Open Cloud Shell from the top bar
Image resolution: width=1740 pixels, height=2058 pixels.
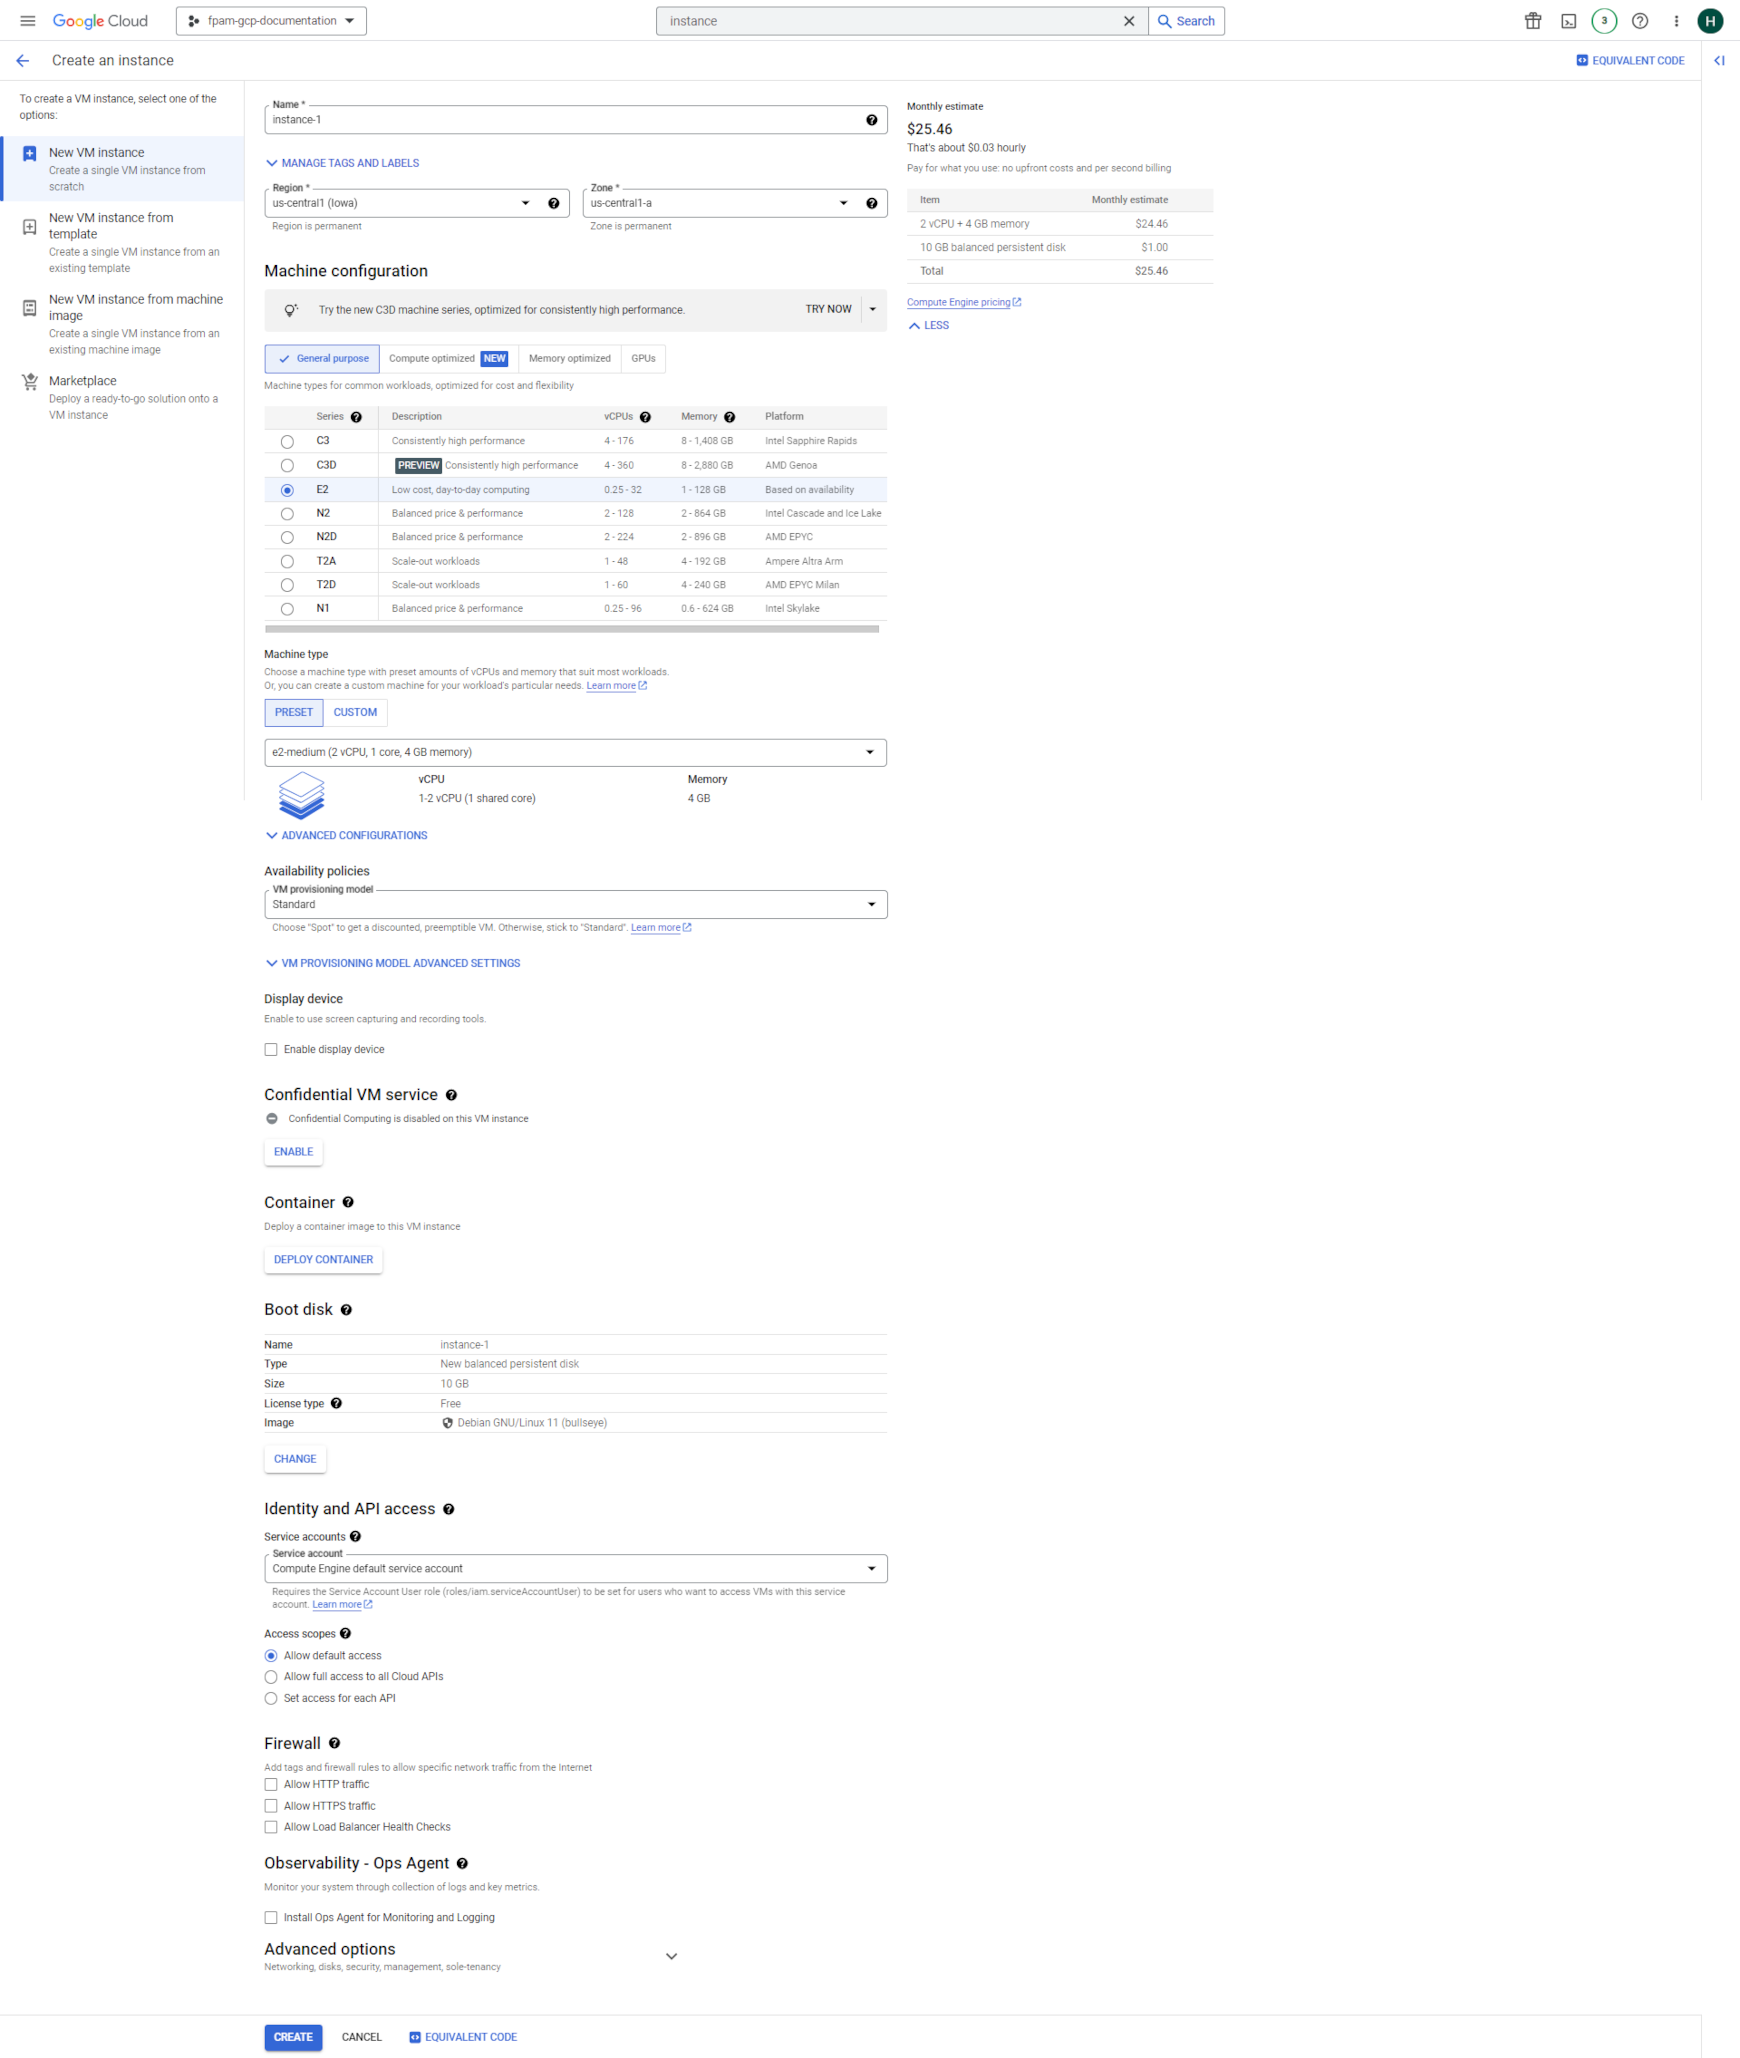coord(1568,20)
